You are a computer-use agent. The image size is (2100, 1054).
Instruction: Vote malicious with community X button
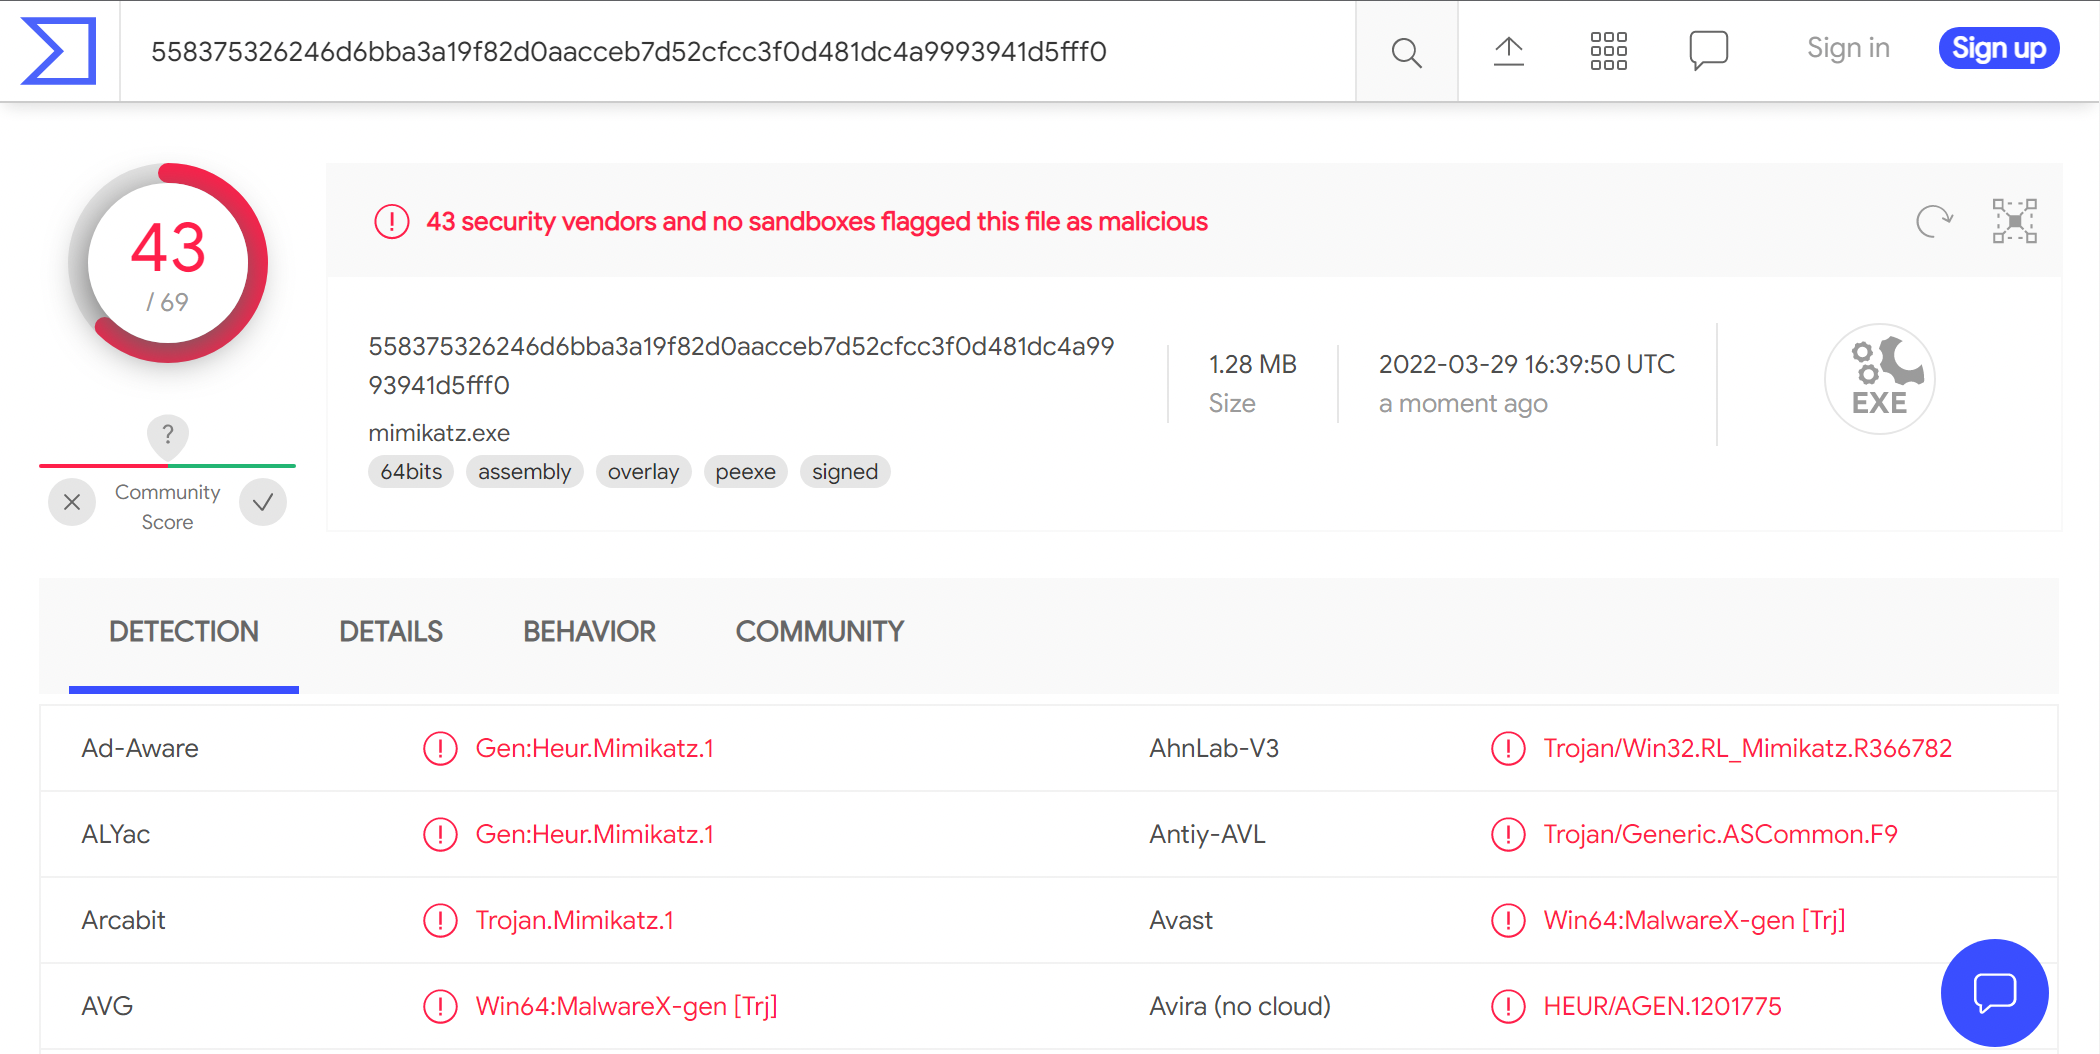72,502
